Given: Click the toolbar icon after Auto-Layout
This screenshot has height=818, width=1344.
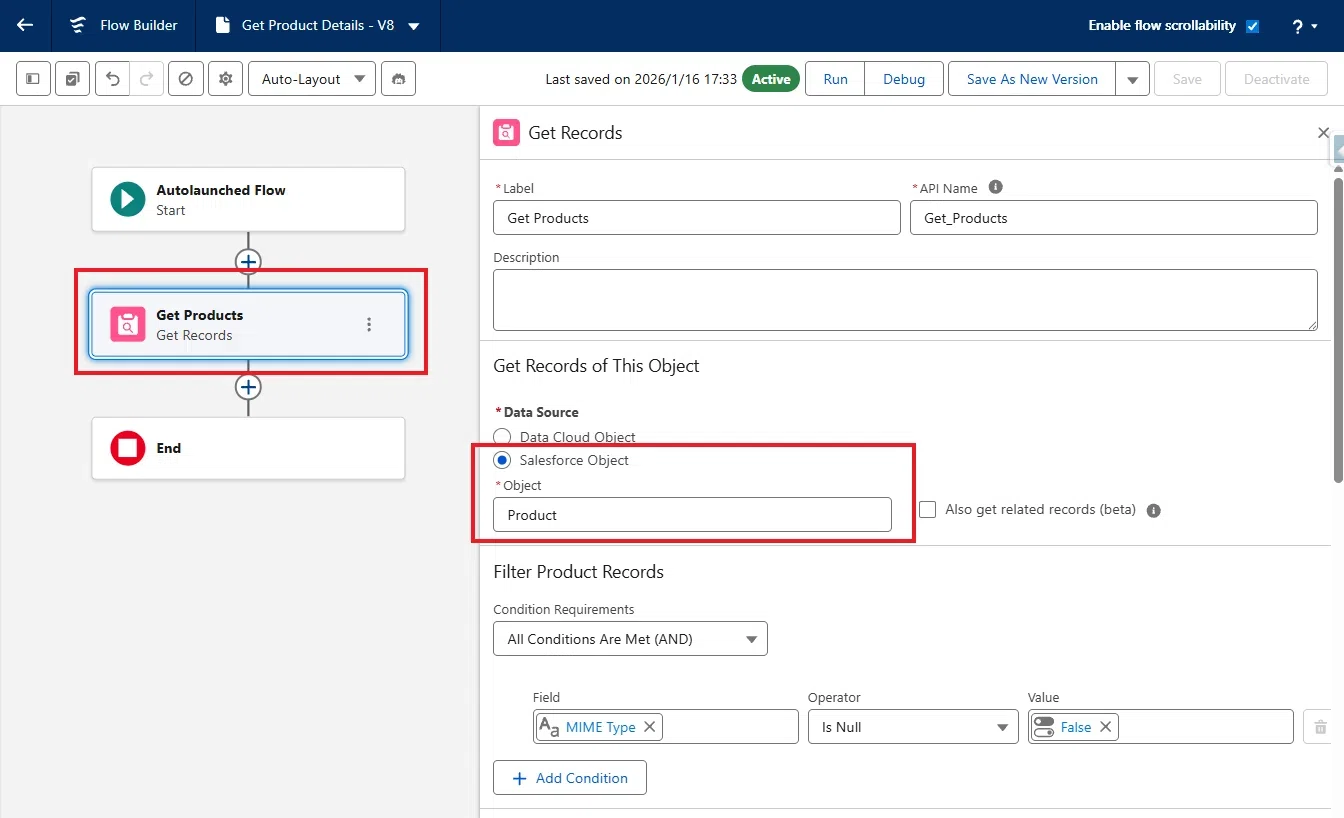Looking at the screenshot, I should (398, 79).
